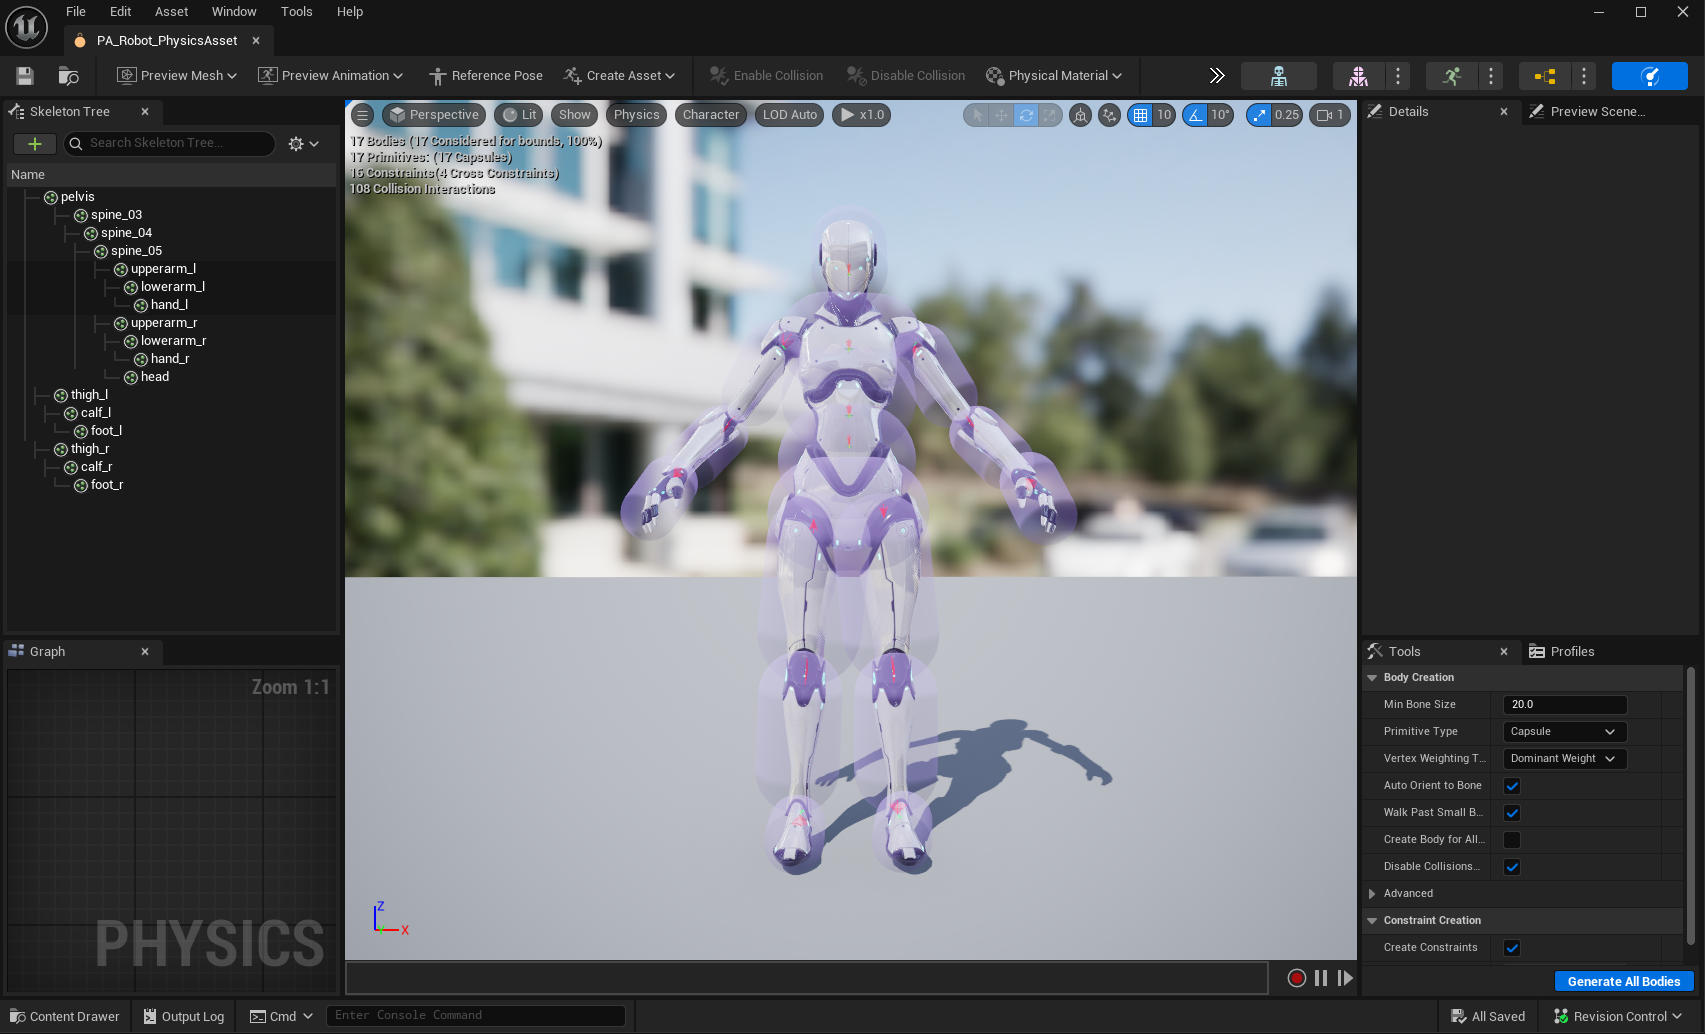
Task: Open the Skeleton editor mode icon
Action: pyautogui.click(x=1278, y=76)
